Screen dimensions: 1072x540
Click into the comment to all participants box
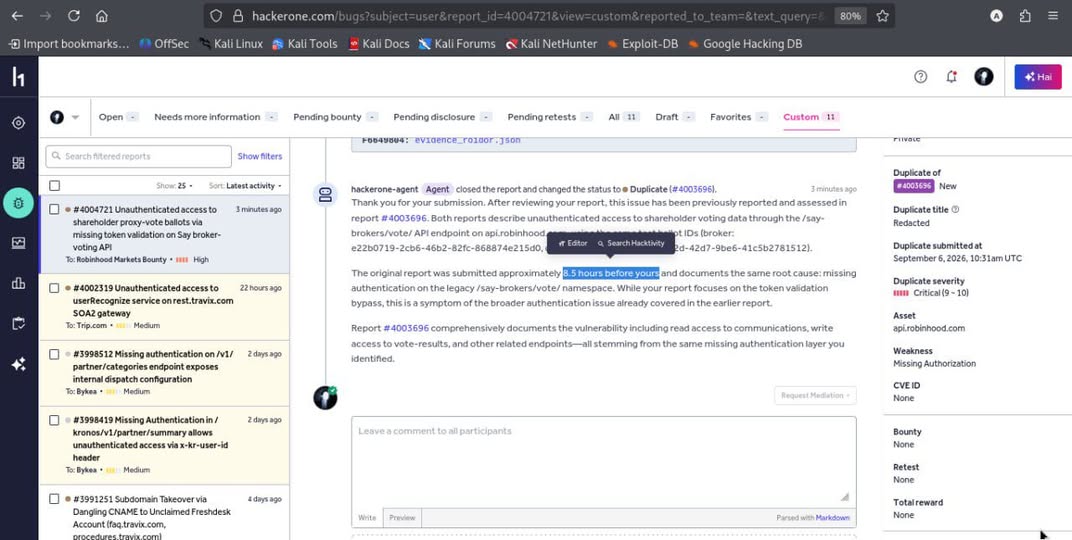(x=604, y=462)
